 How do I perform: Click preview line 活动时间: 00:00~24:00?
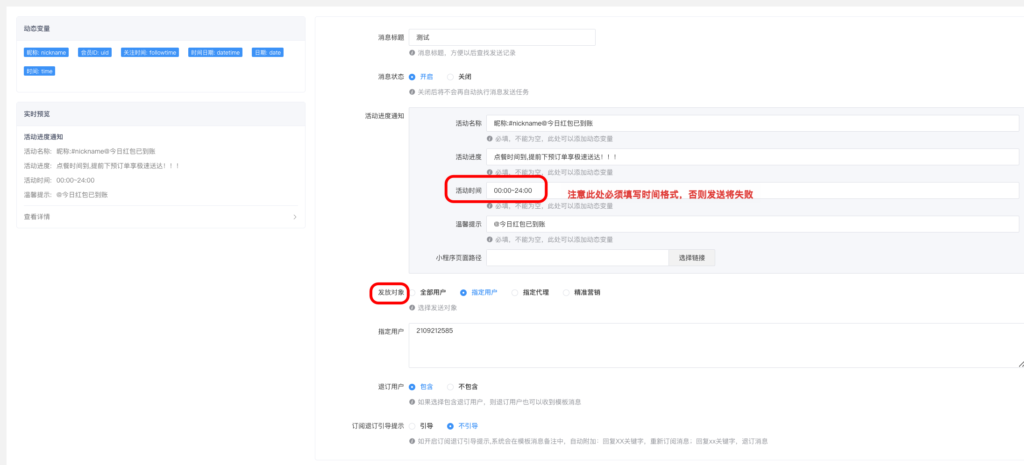click(59, 180)
